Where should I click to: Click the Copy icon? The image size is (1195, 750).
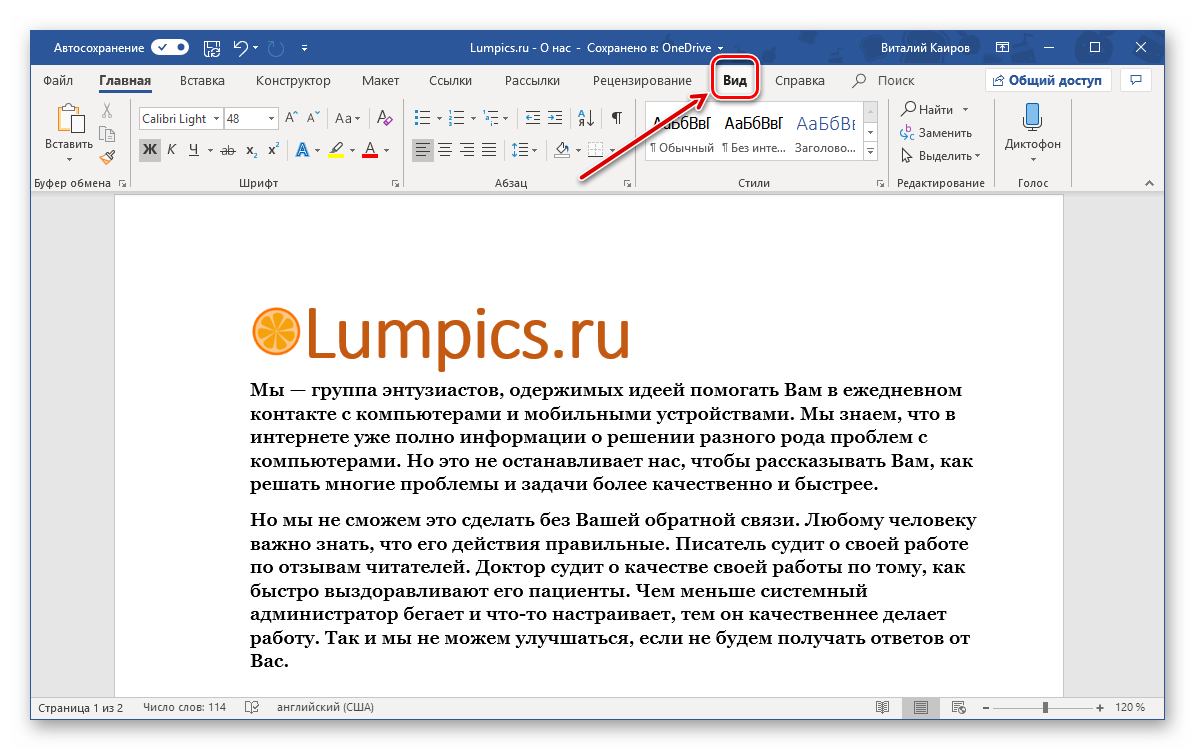107,134
